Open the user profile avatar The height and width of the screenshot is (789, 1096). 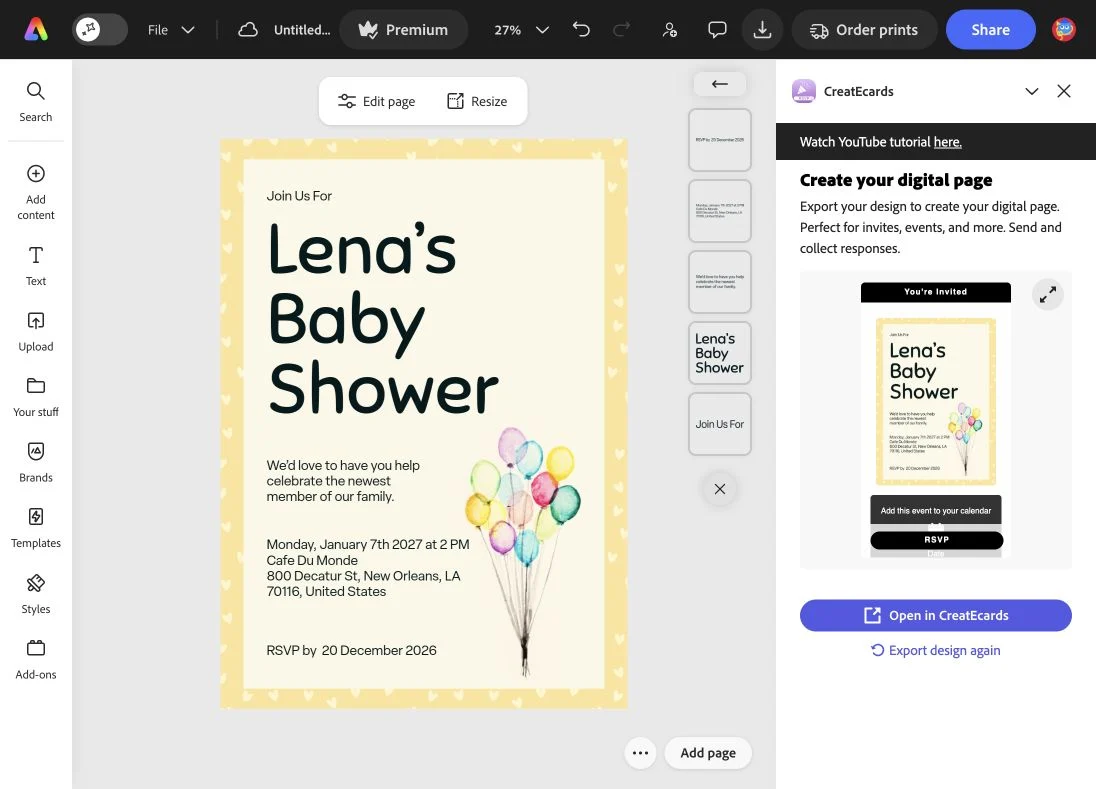[1064, 29]
